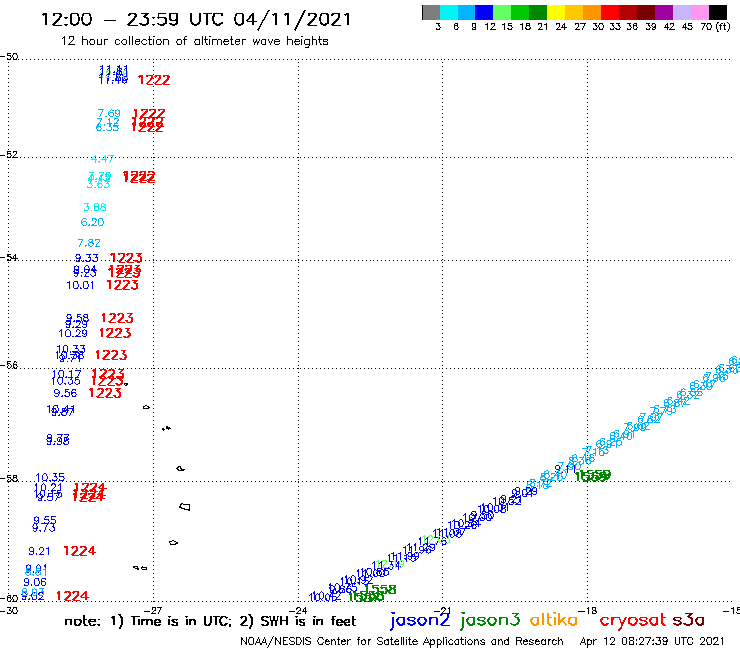
Task: Pick the pink 70 ft color swatch
Action: [700, 12]
